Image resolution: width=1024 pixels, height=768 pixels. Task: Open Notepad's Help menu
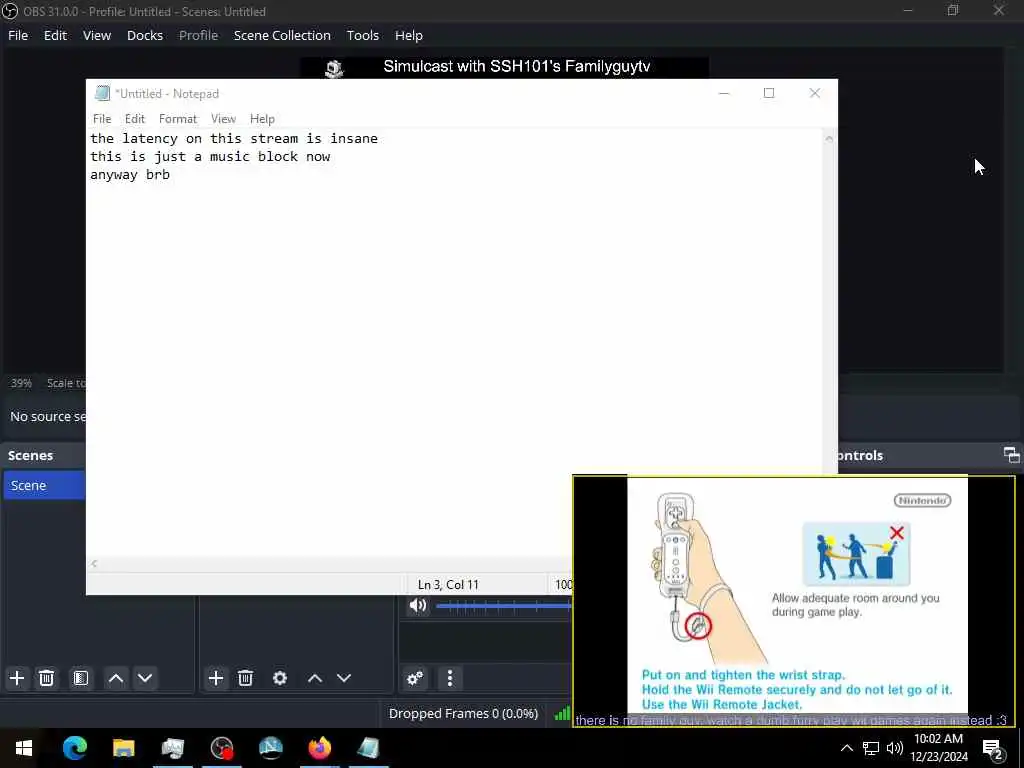262,119
